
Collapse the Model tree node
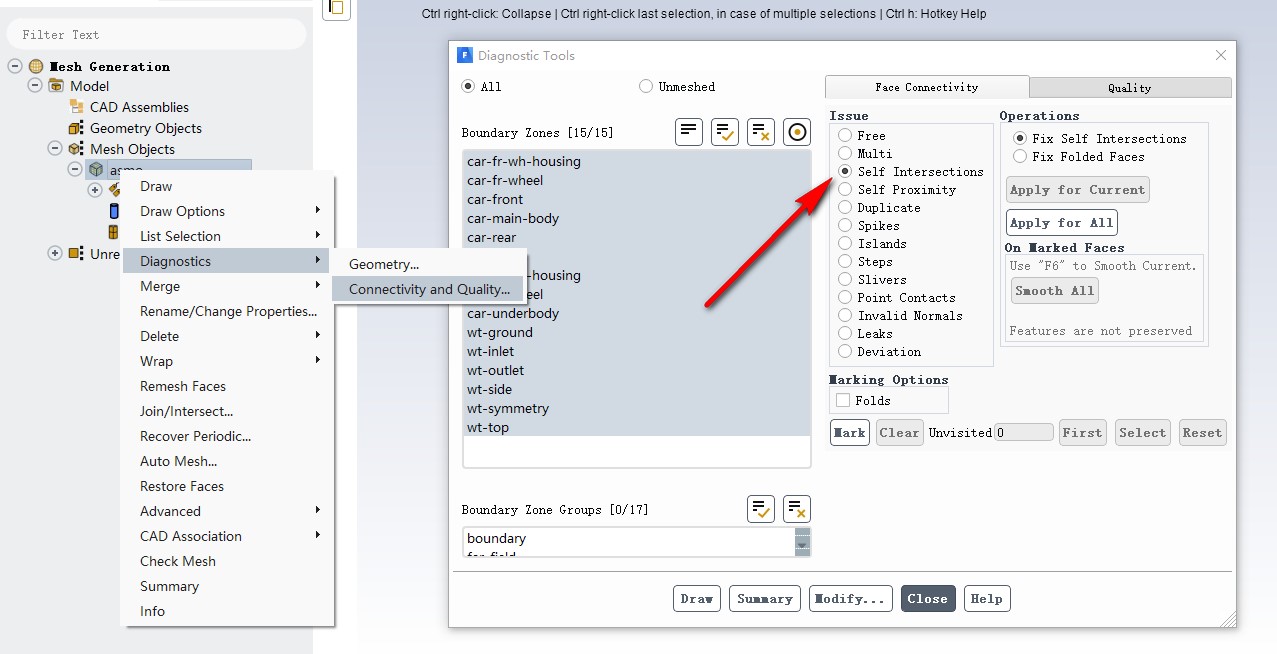[35, 86]
